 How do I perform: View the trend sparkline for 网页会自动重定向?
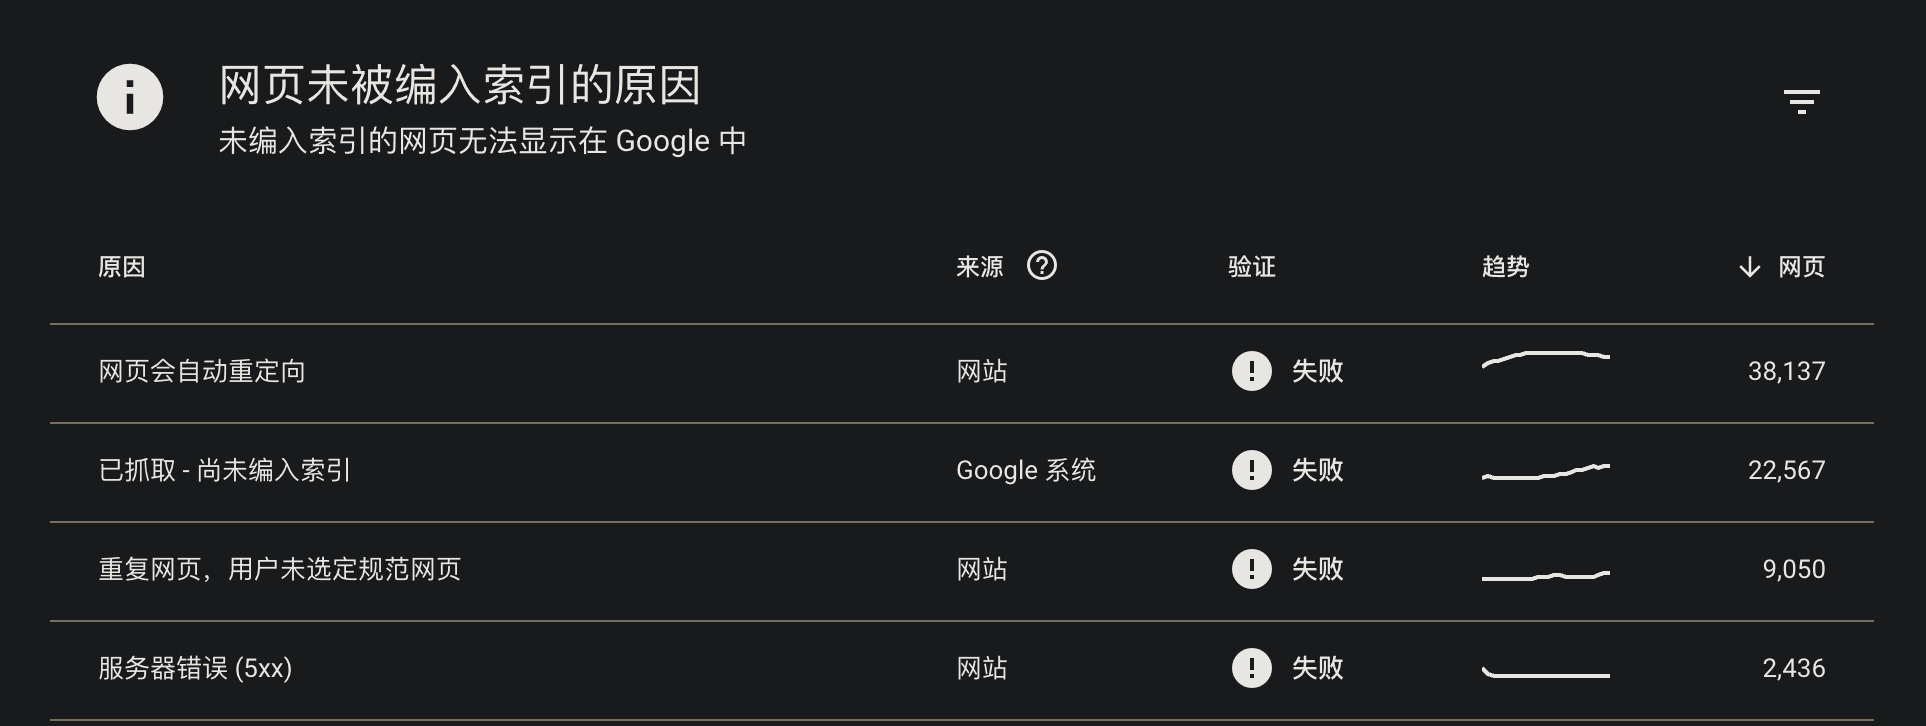pos(1546,360)
